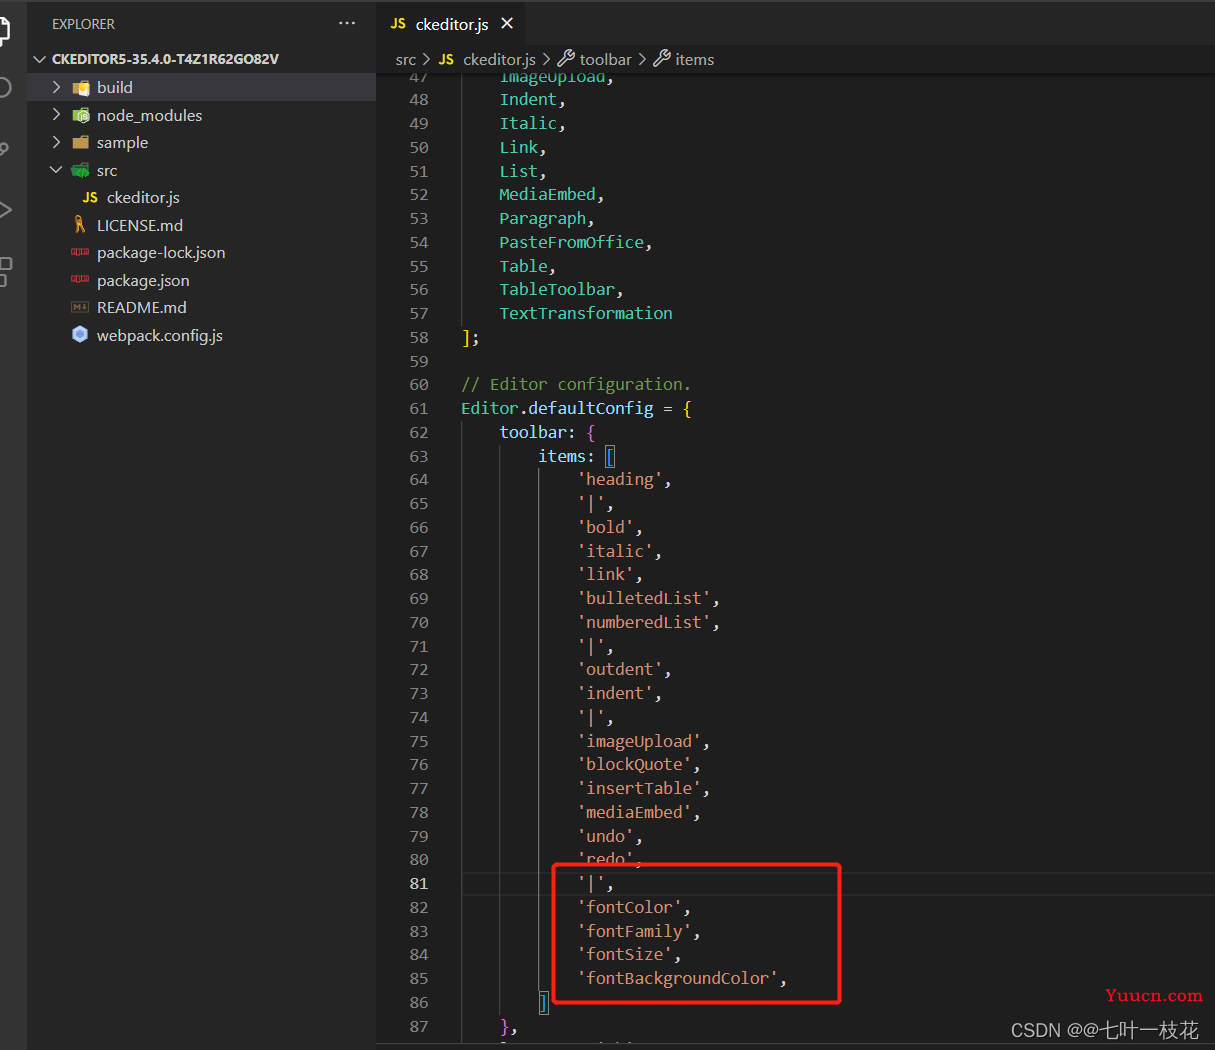Viewport: 1215px width, 1050px height.
Task: Click the 'imageUpload' string
Action: point(639,741)
